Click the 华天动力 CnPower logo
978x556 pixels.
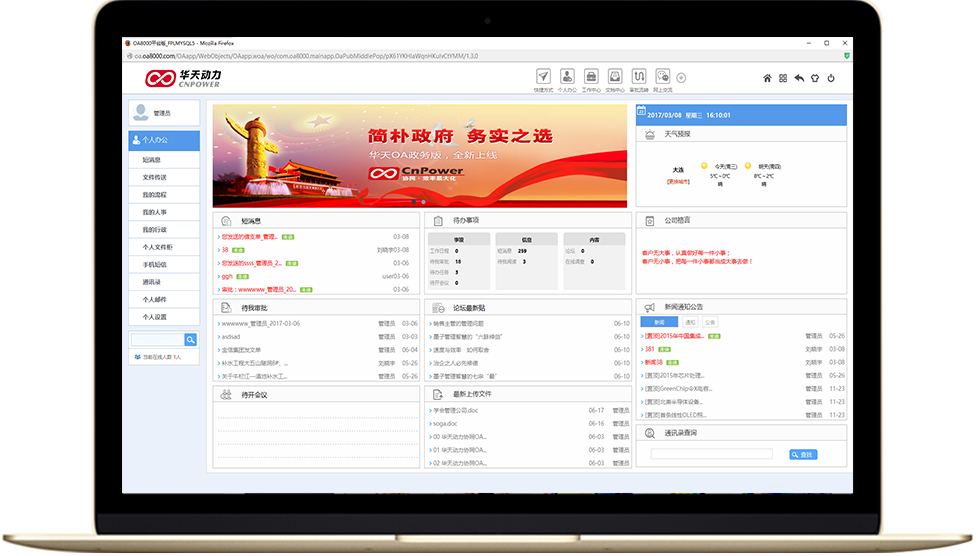pos(183,78)
